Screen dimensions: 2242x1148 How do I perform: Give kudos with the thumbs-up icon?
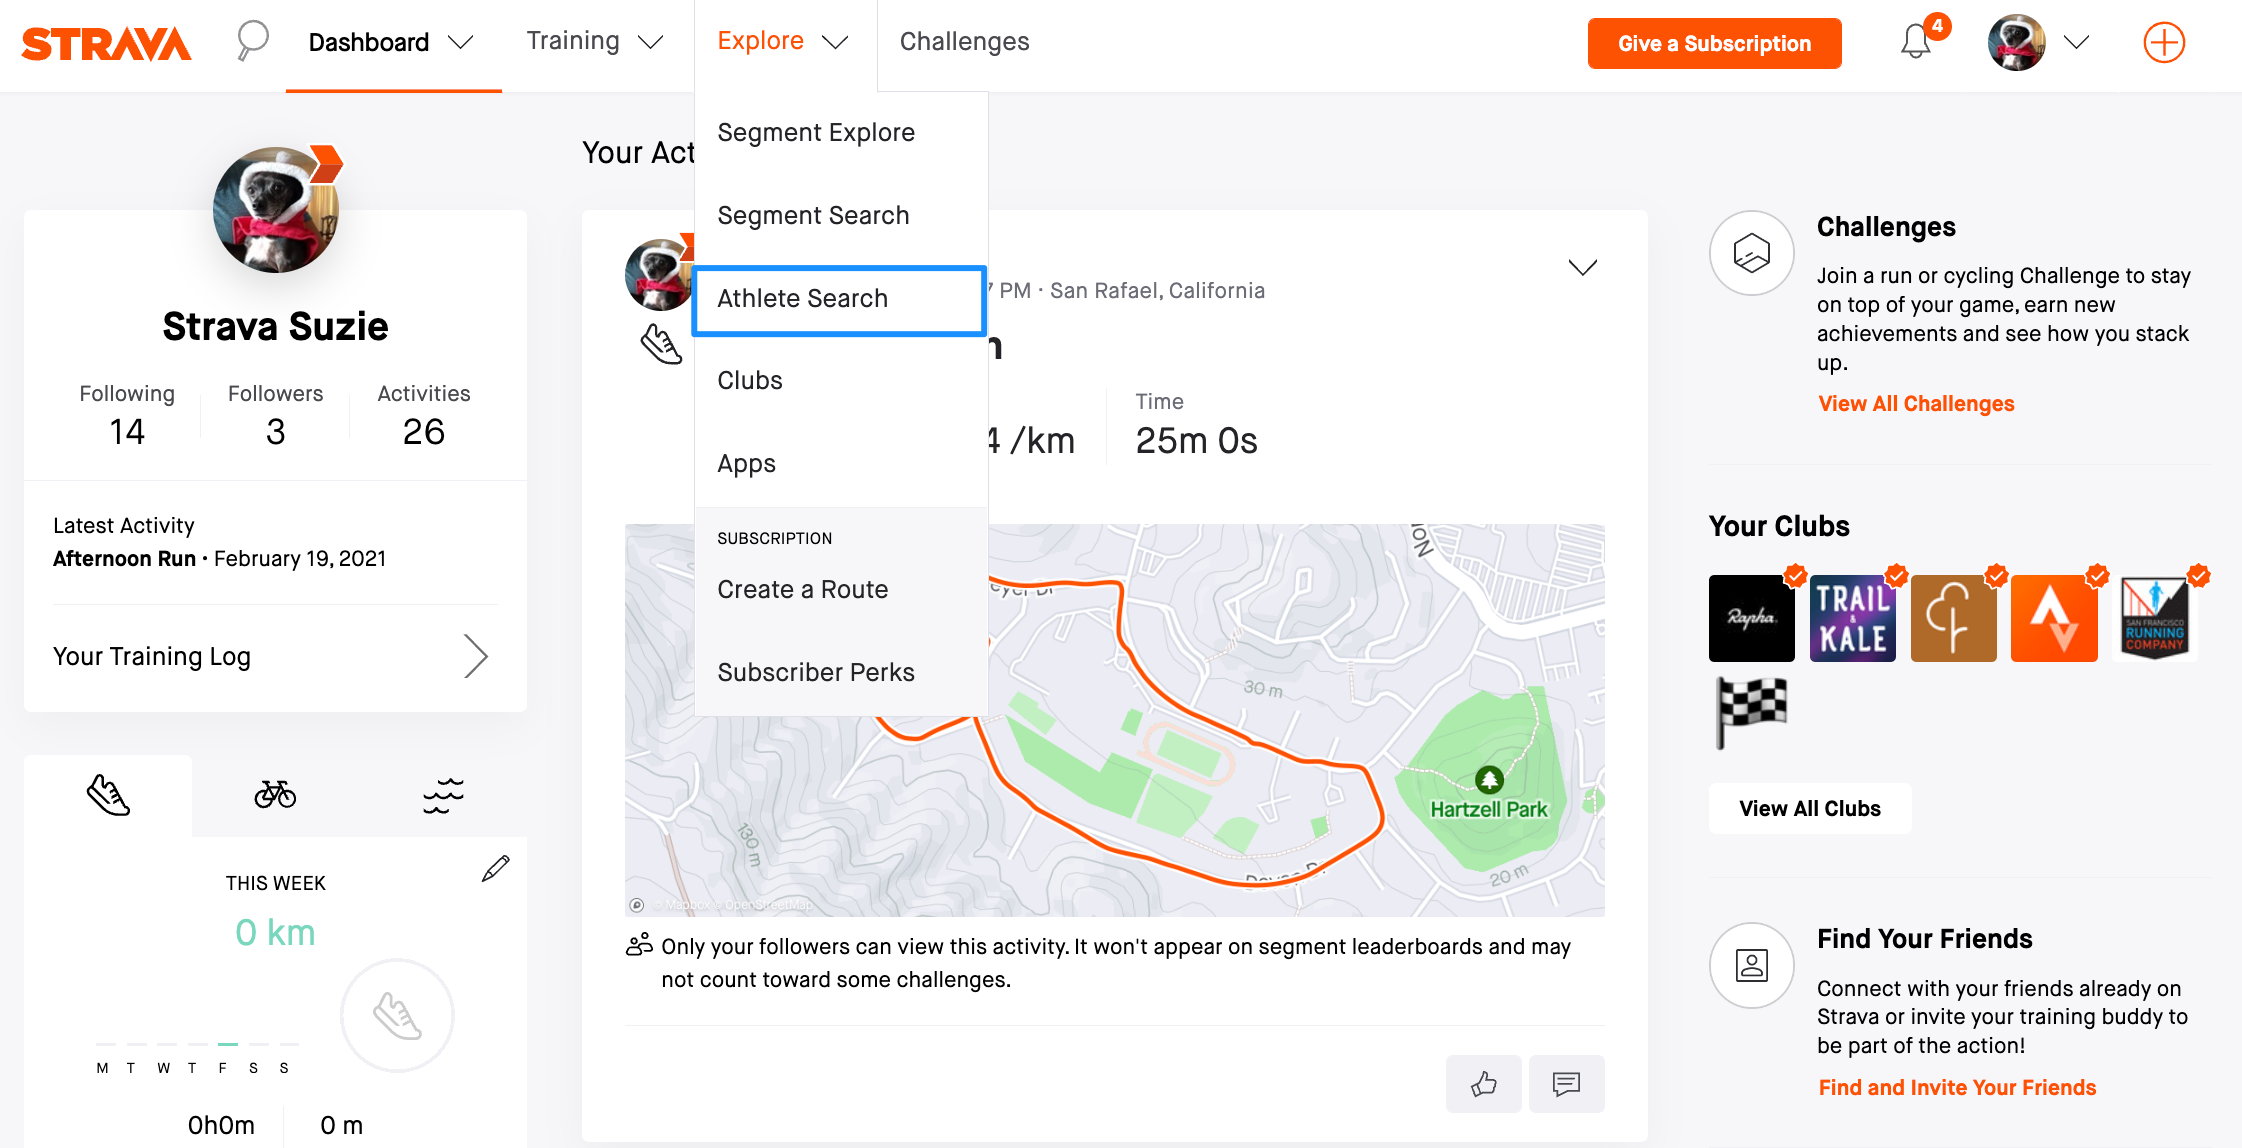1483,1084
